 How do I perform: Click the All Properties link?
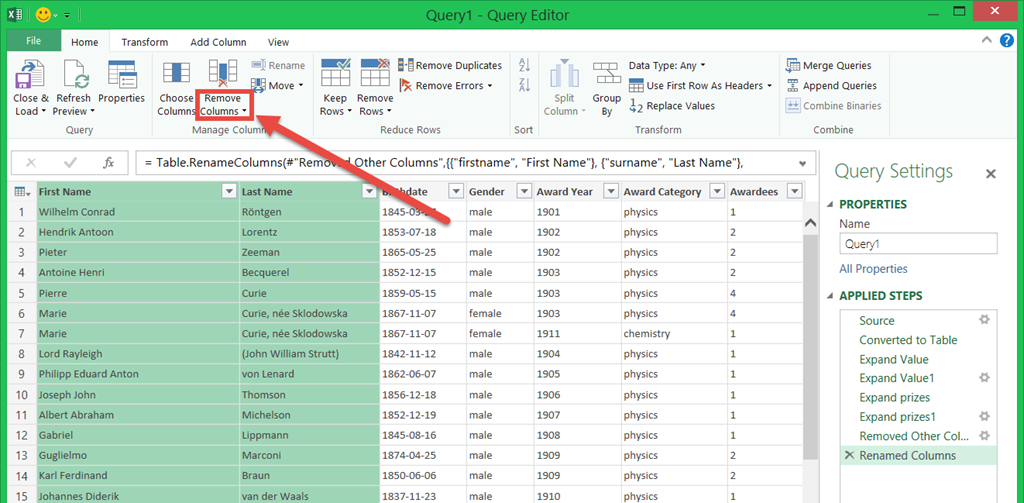click(873, 269)
